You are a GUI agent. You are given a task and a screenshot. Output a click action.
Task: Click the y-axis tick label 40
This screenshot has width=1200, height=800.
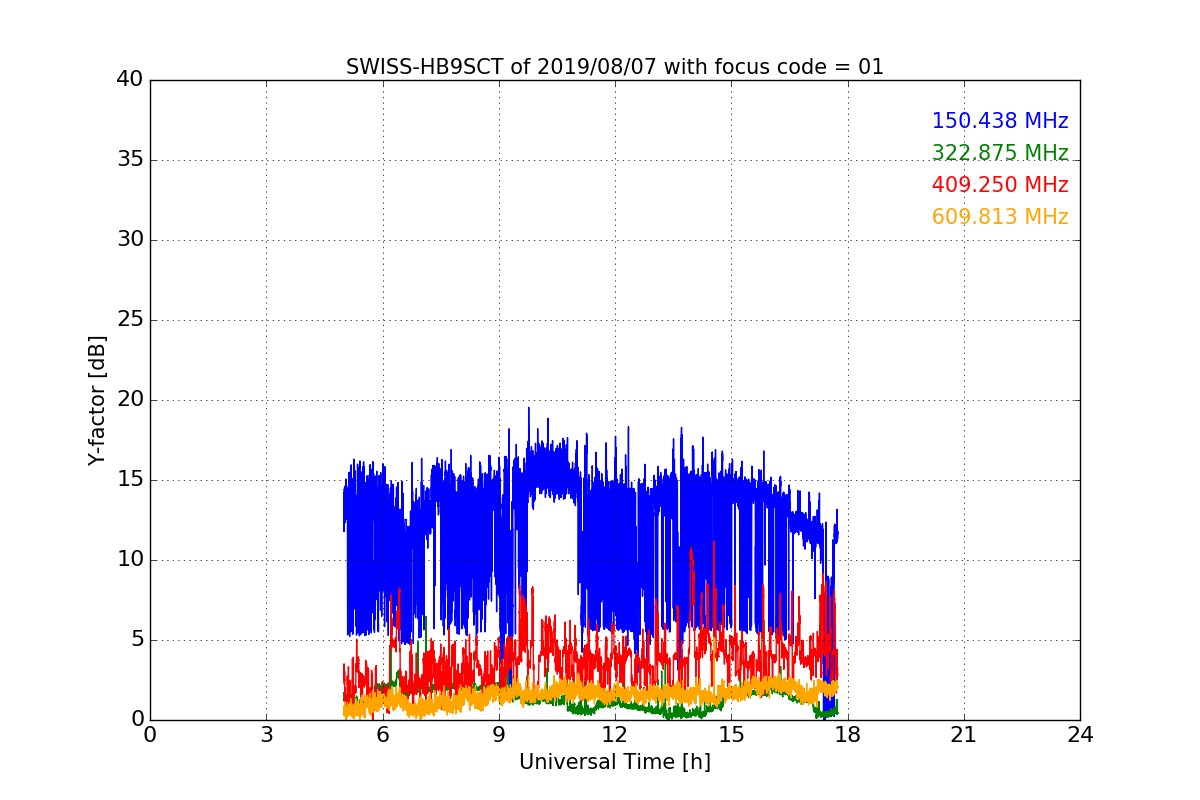(130, 80)
